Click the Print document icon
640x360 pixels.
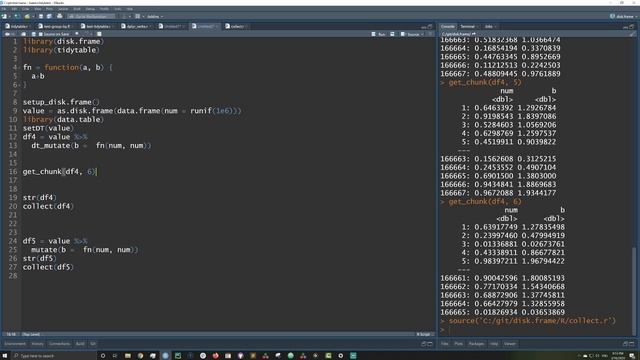60,16
